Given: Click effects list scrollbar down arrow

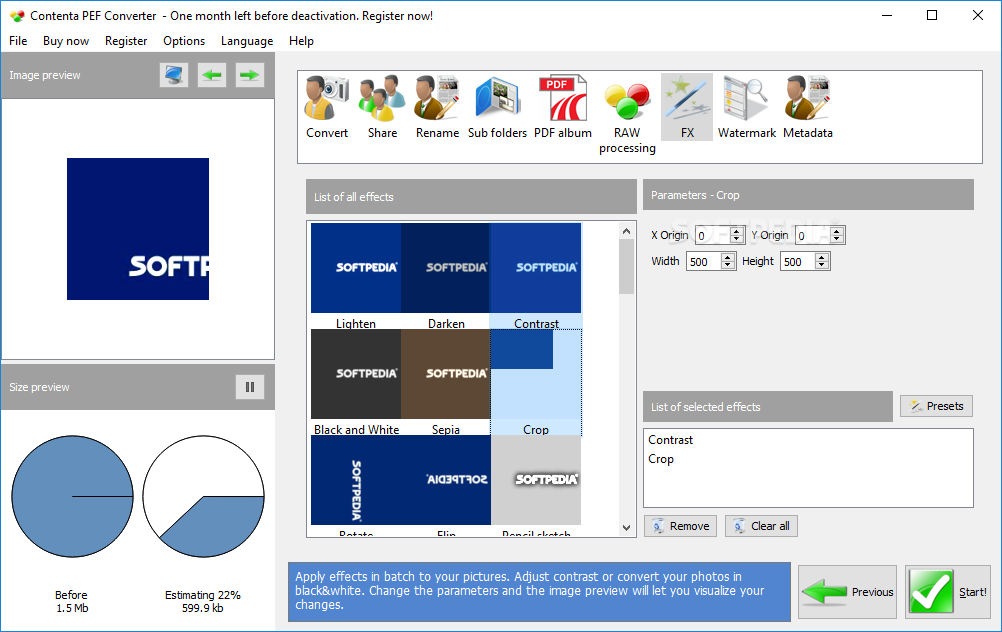Looking at the screenshot, I should point(626,528).
